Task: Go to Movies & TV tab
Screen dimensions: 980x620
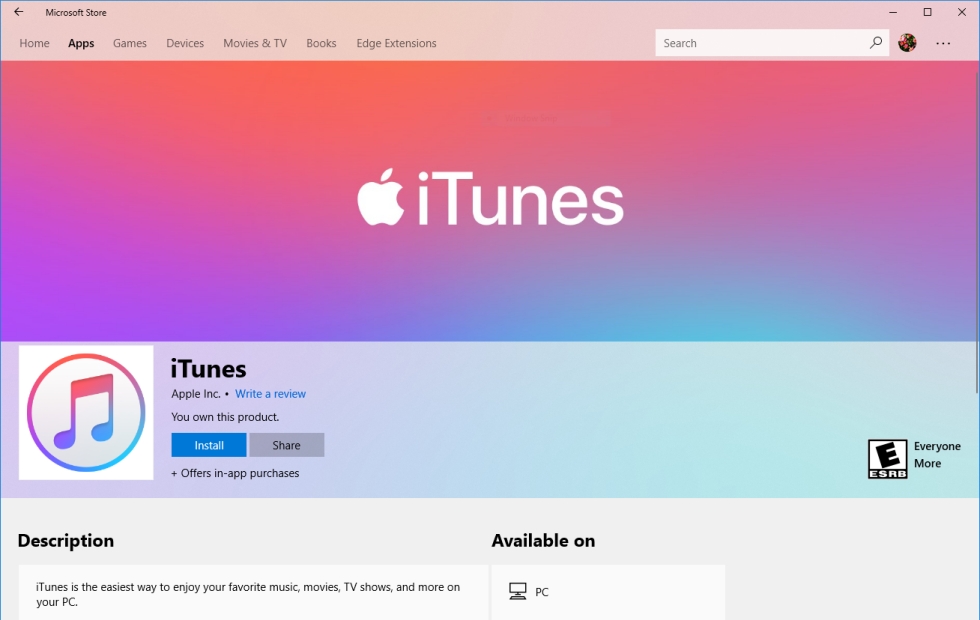Action: (x=255, y=43)
